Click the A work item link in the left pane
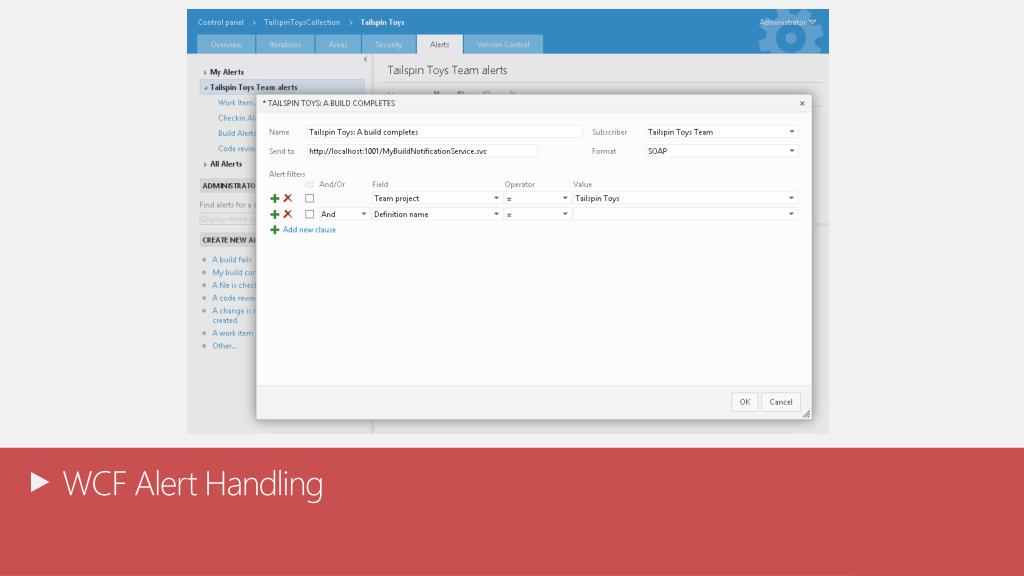Image resolution: width=1024 pixels, height=576 pixels. 232,333
